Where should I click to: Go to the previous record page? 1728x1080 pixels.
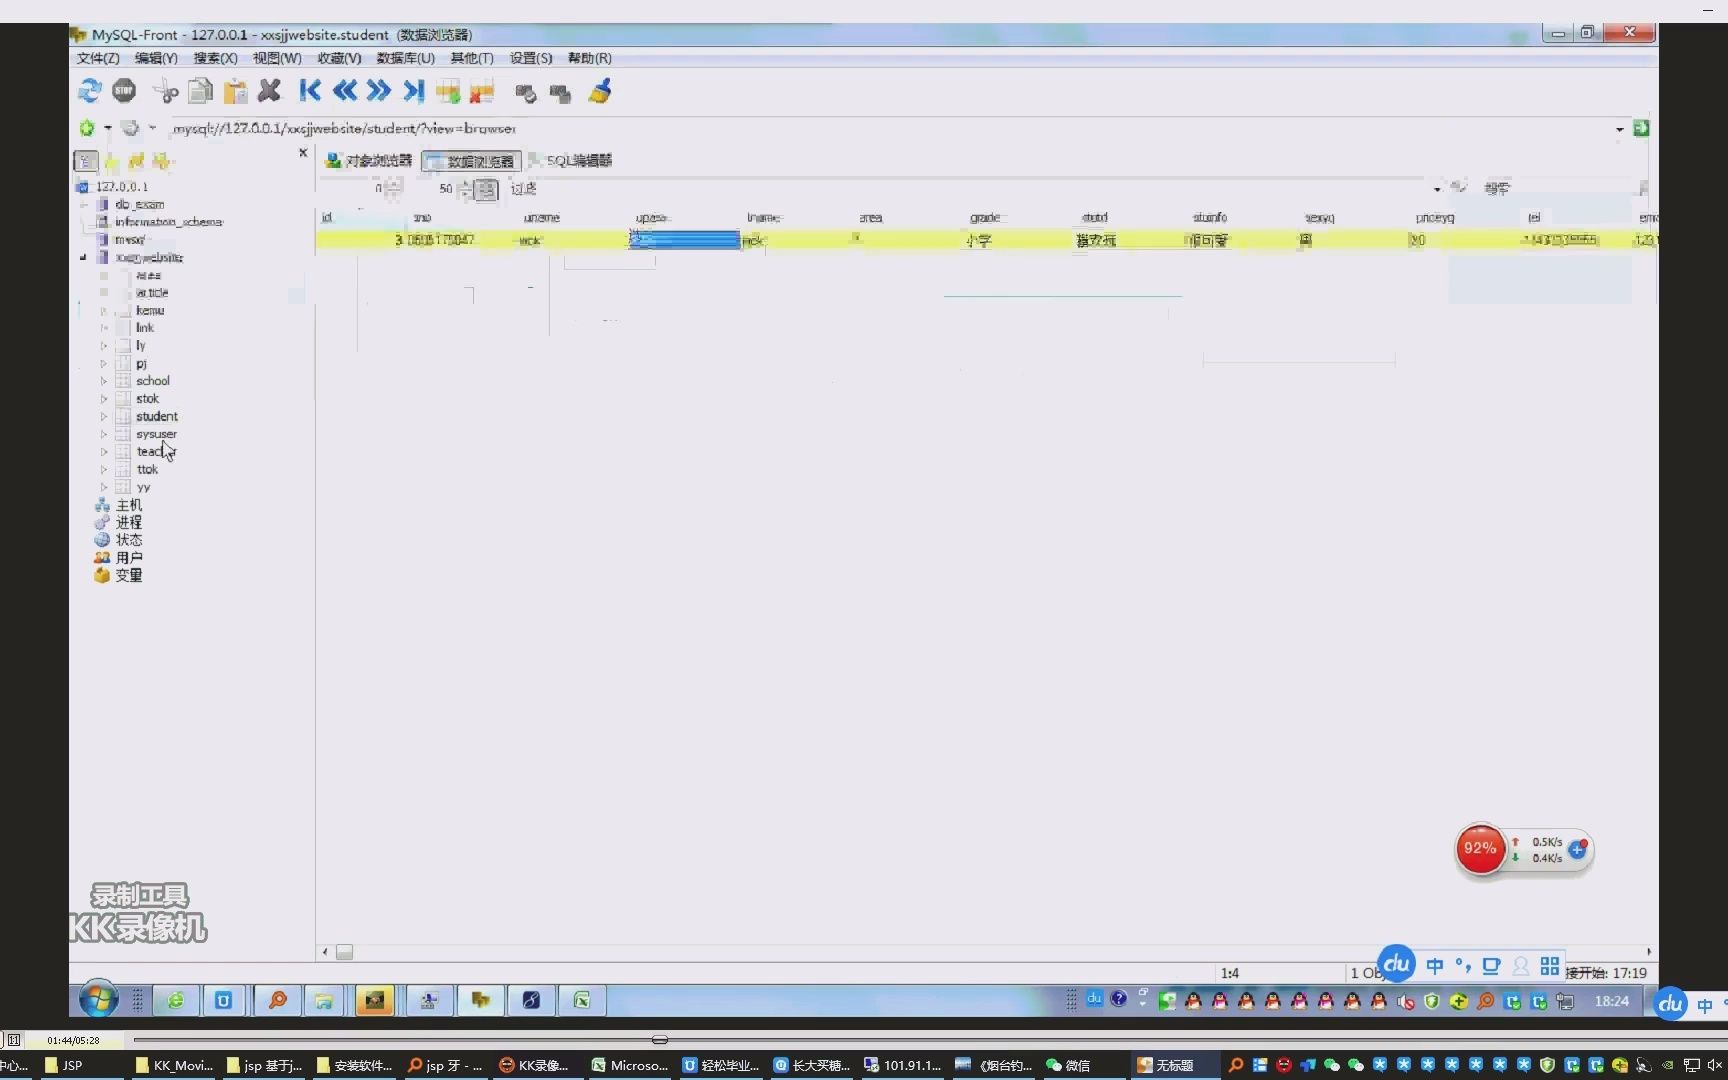(x=345, y=91)
